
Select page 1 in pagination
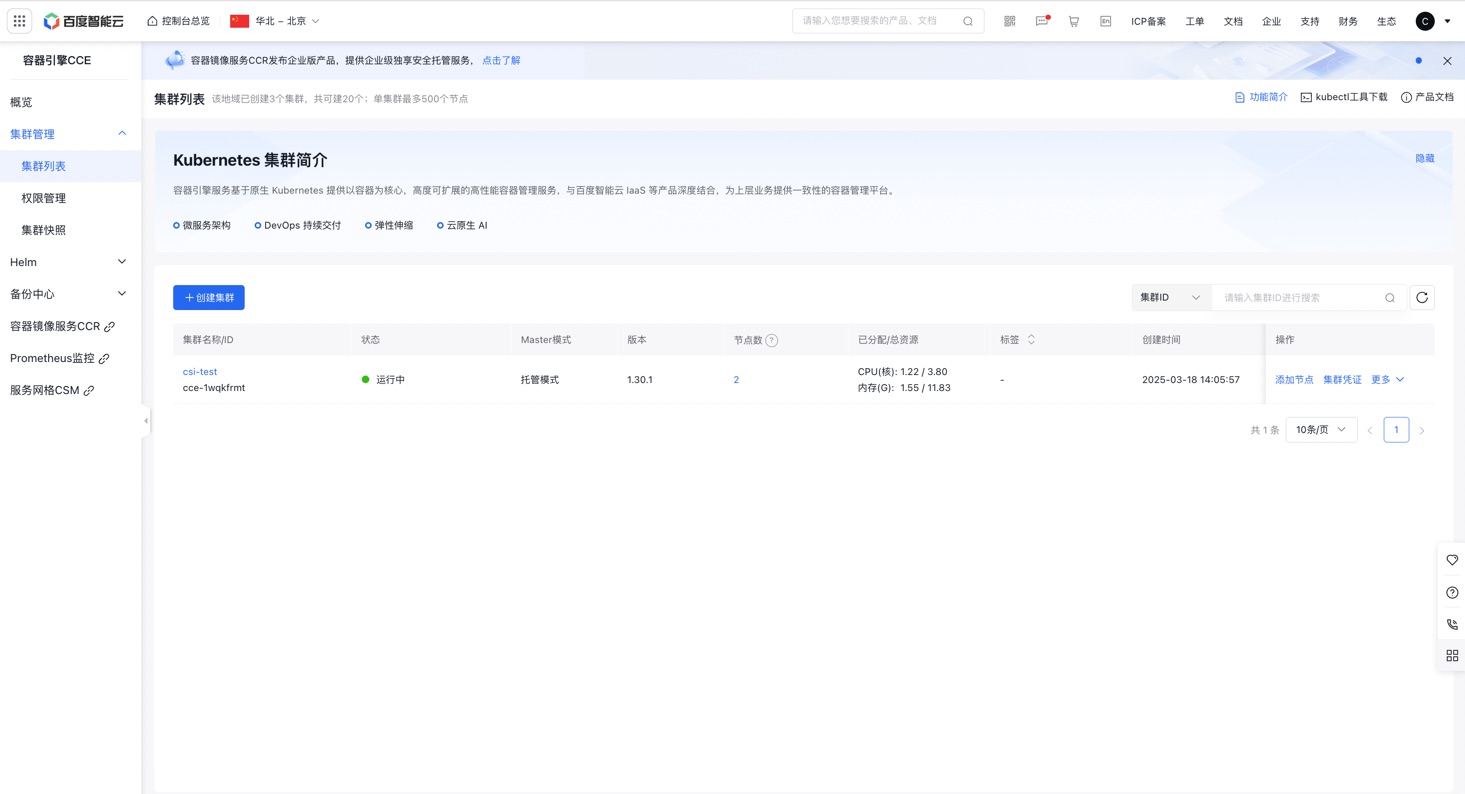click(x=1396, y=430)
